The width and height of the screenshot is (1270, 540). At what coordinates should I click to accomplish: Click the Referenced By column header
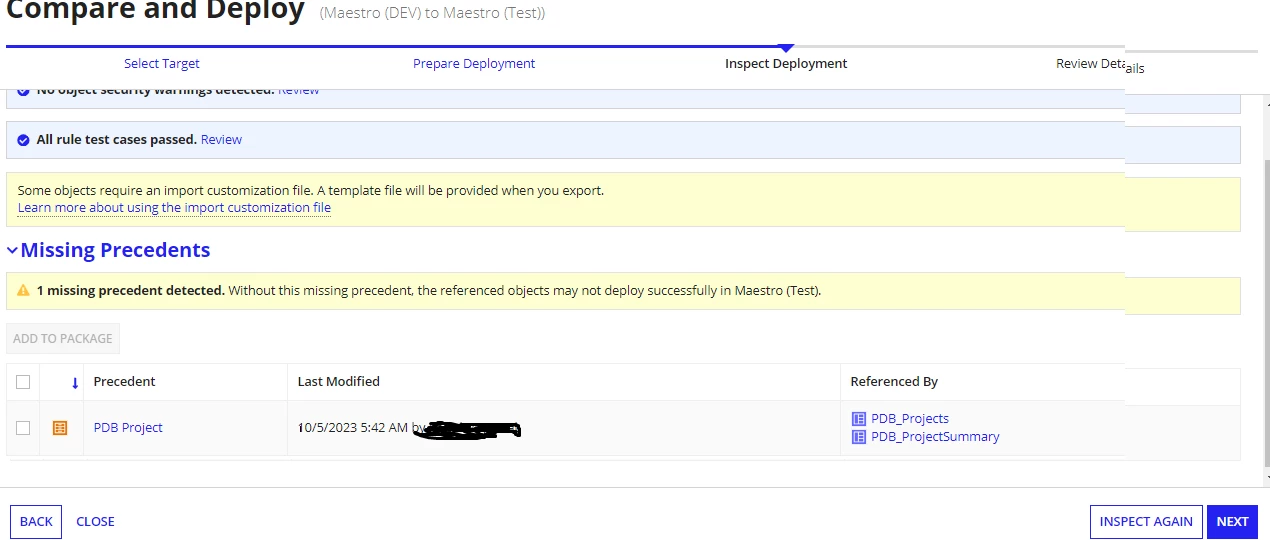[x=894, y=382]
